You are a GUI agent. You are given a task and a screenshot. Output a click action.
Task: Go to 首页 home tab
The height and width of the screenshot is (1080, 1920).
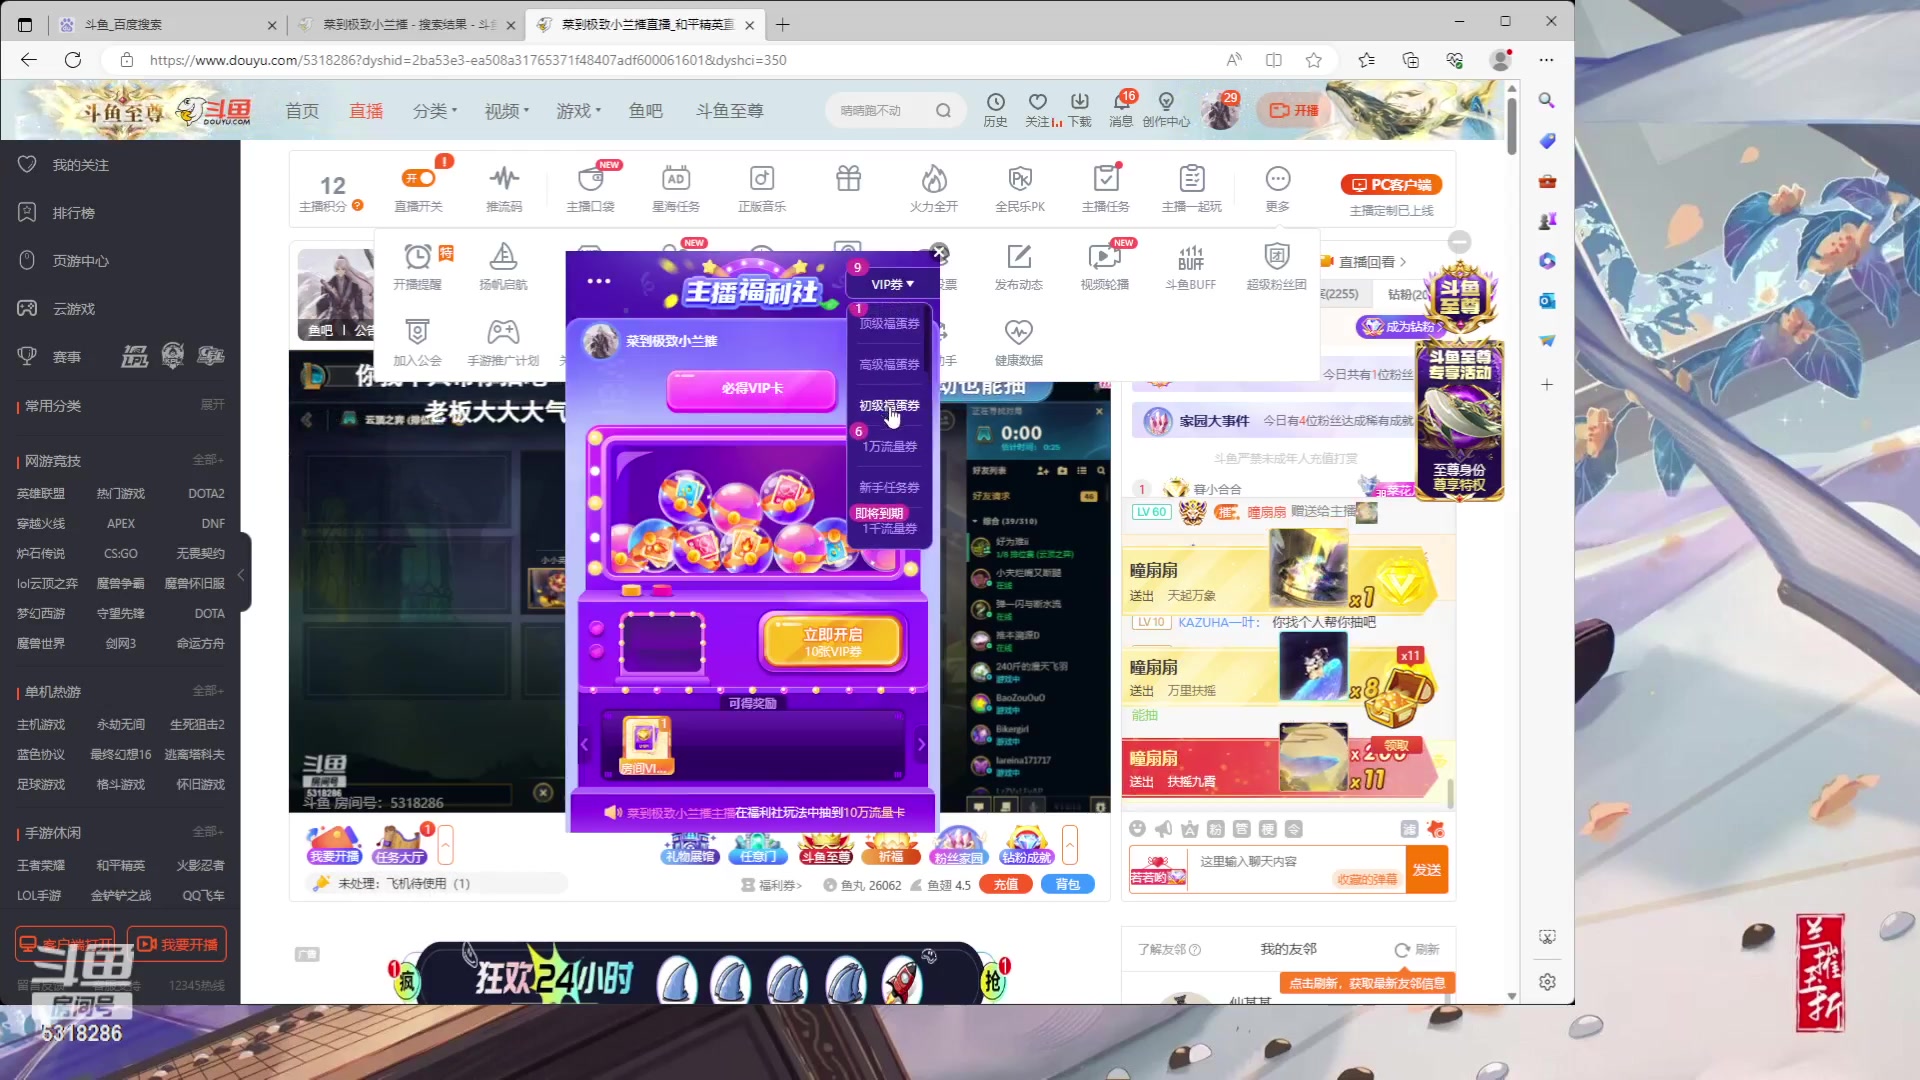(x=302, y=111)
